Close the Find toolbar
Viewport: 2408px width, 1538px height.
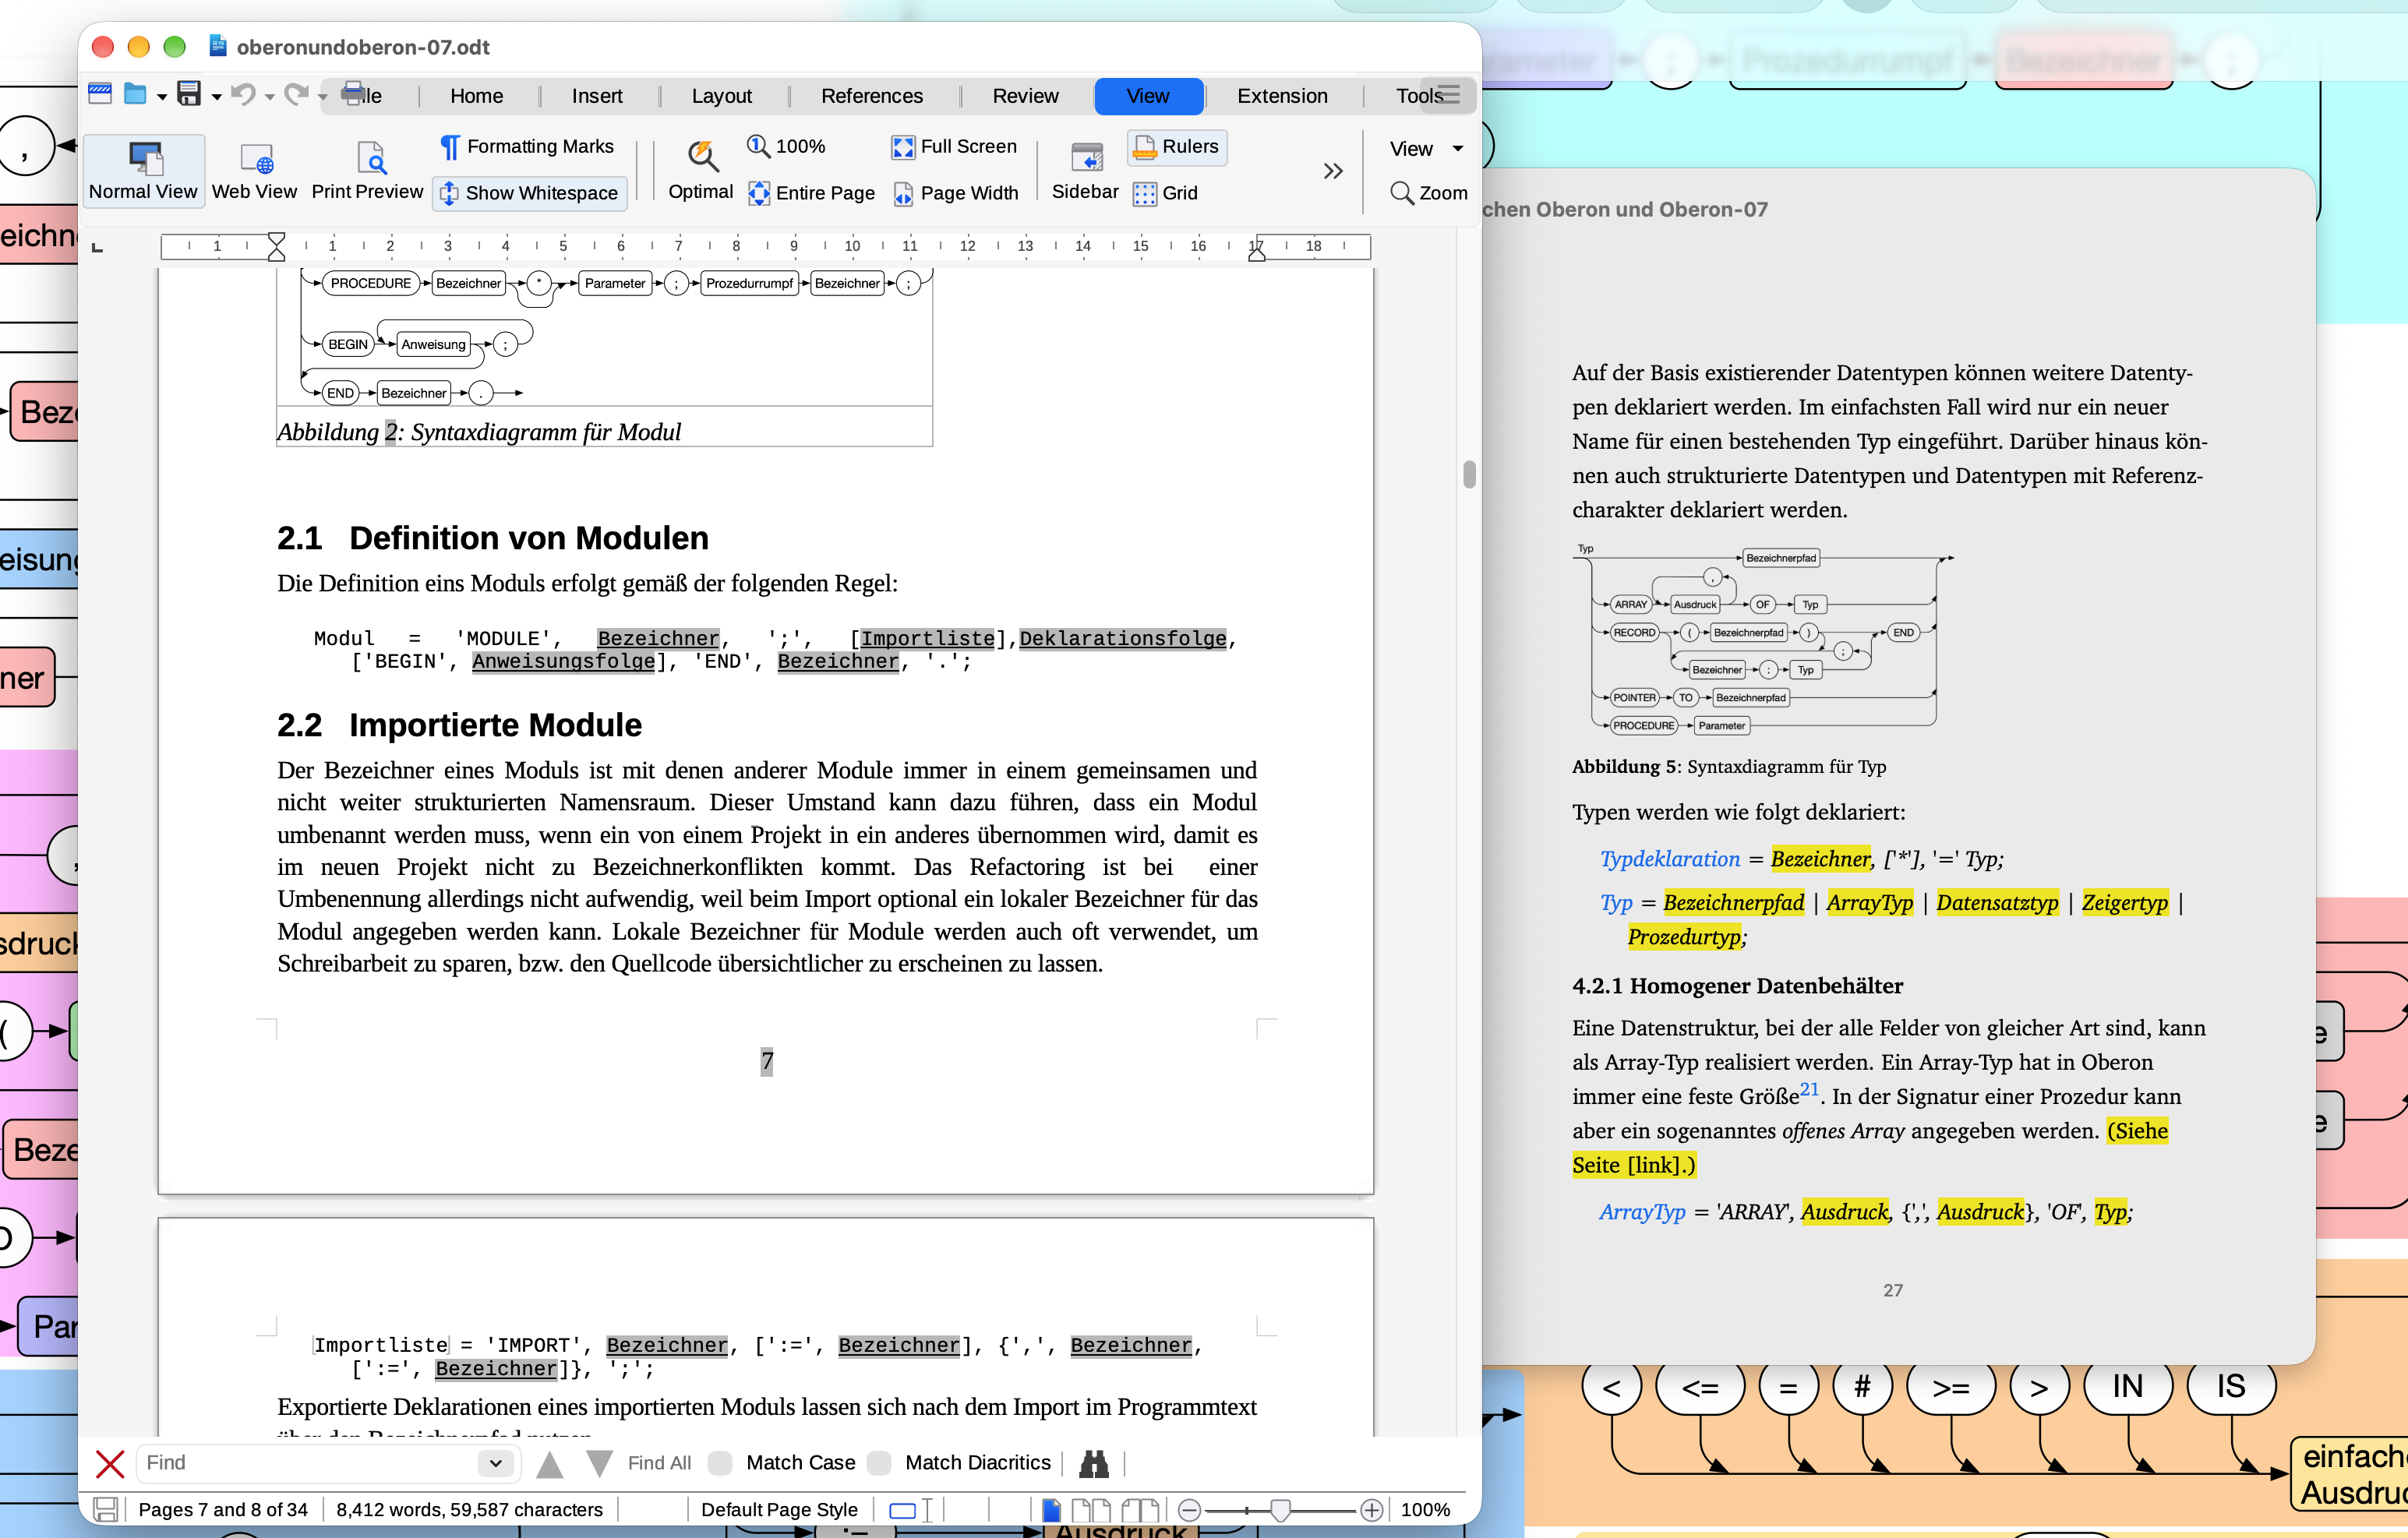pos(109,1463)
